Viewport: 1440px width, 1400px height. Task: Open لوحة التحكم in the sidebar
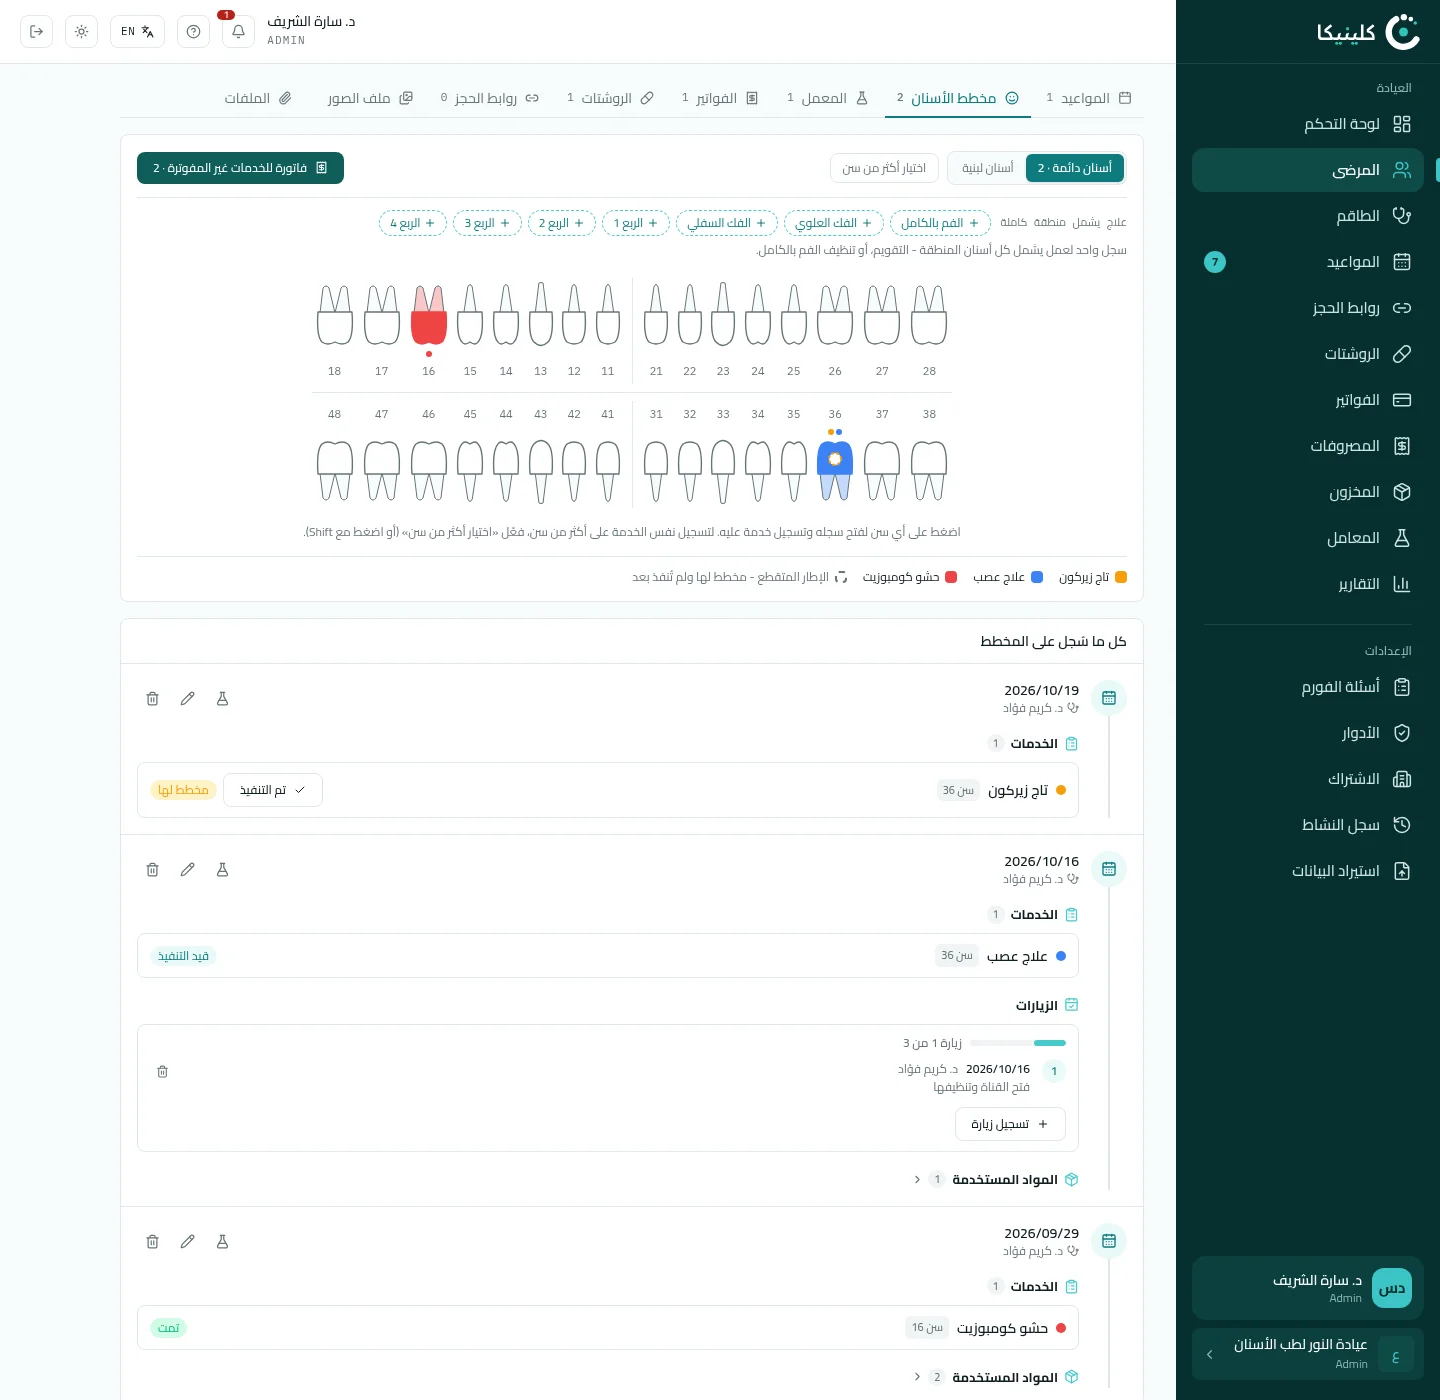(1308, 124)
